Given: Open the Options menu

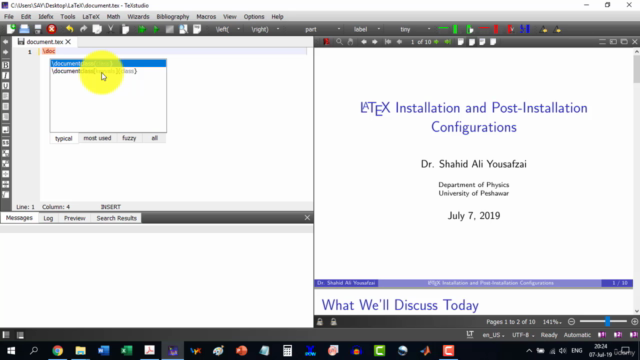Looking at the screenshot, I should [x=254, y=17].
